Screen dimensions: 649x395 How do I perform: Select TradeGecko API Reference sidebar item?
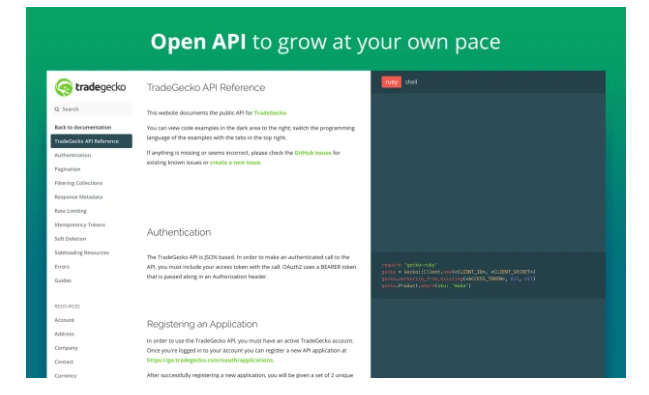(91, 141)
